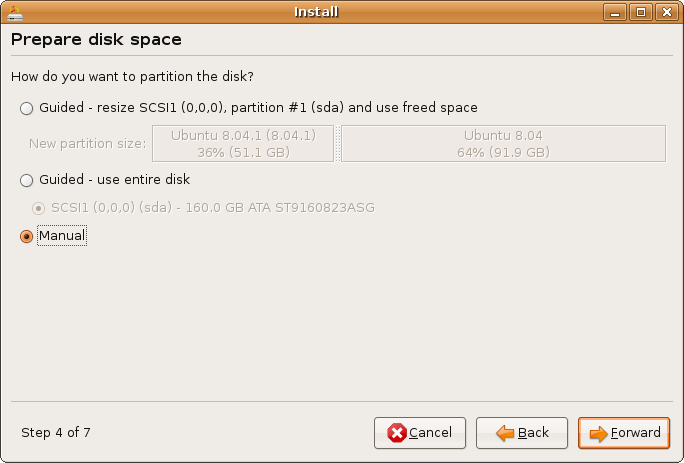Click the Manual option label text

coord(62,236)
